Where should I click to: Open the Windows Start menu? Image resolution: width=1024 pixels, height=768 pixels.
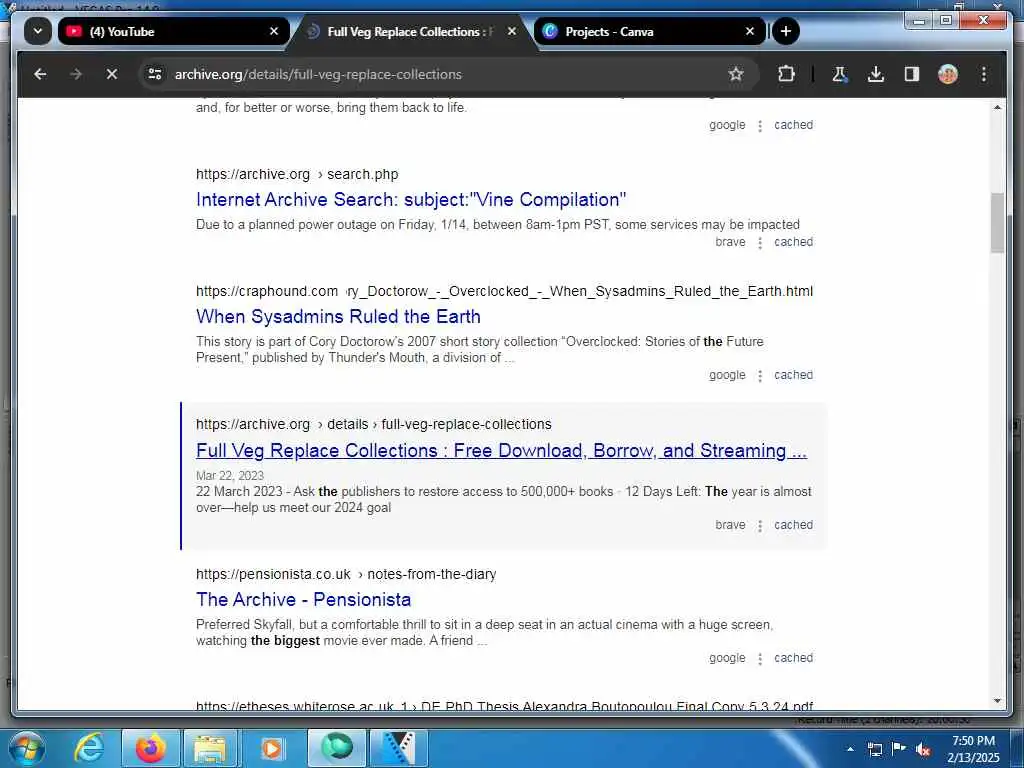tap(26, 748)
